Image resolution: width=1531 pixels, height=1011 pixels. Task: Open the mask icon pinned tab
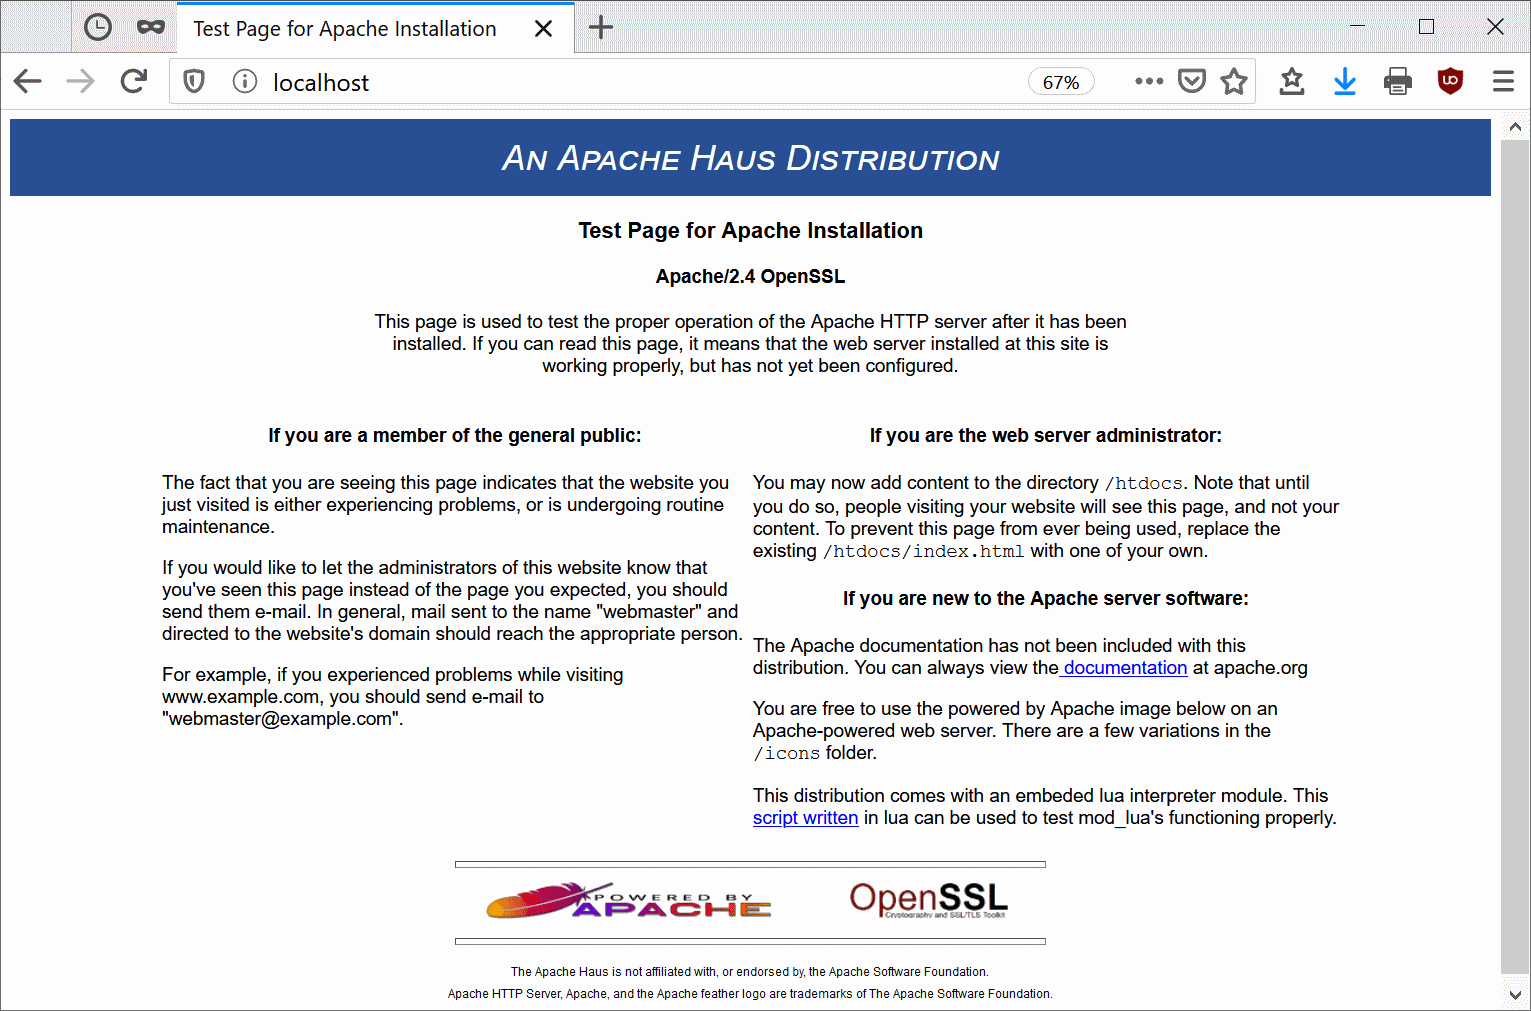[x=151, y=27]
